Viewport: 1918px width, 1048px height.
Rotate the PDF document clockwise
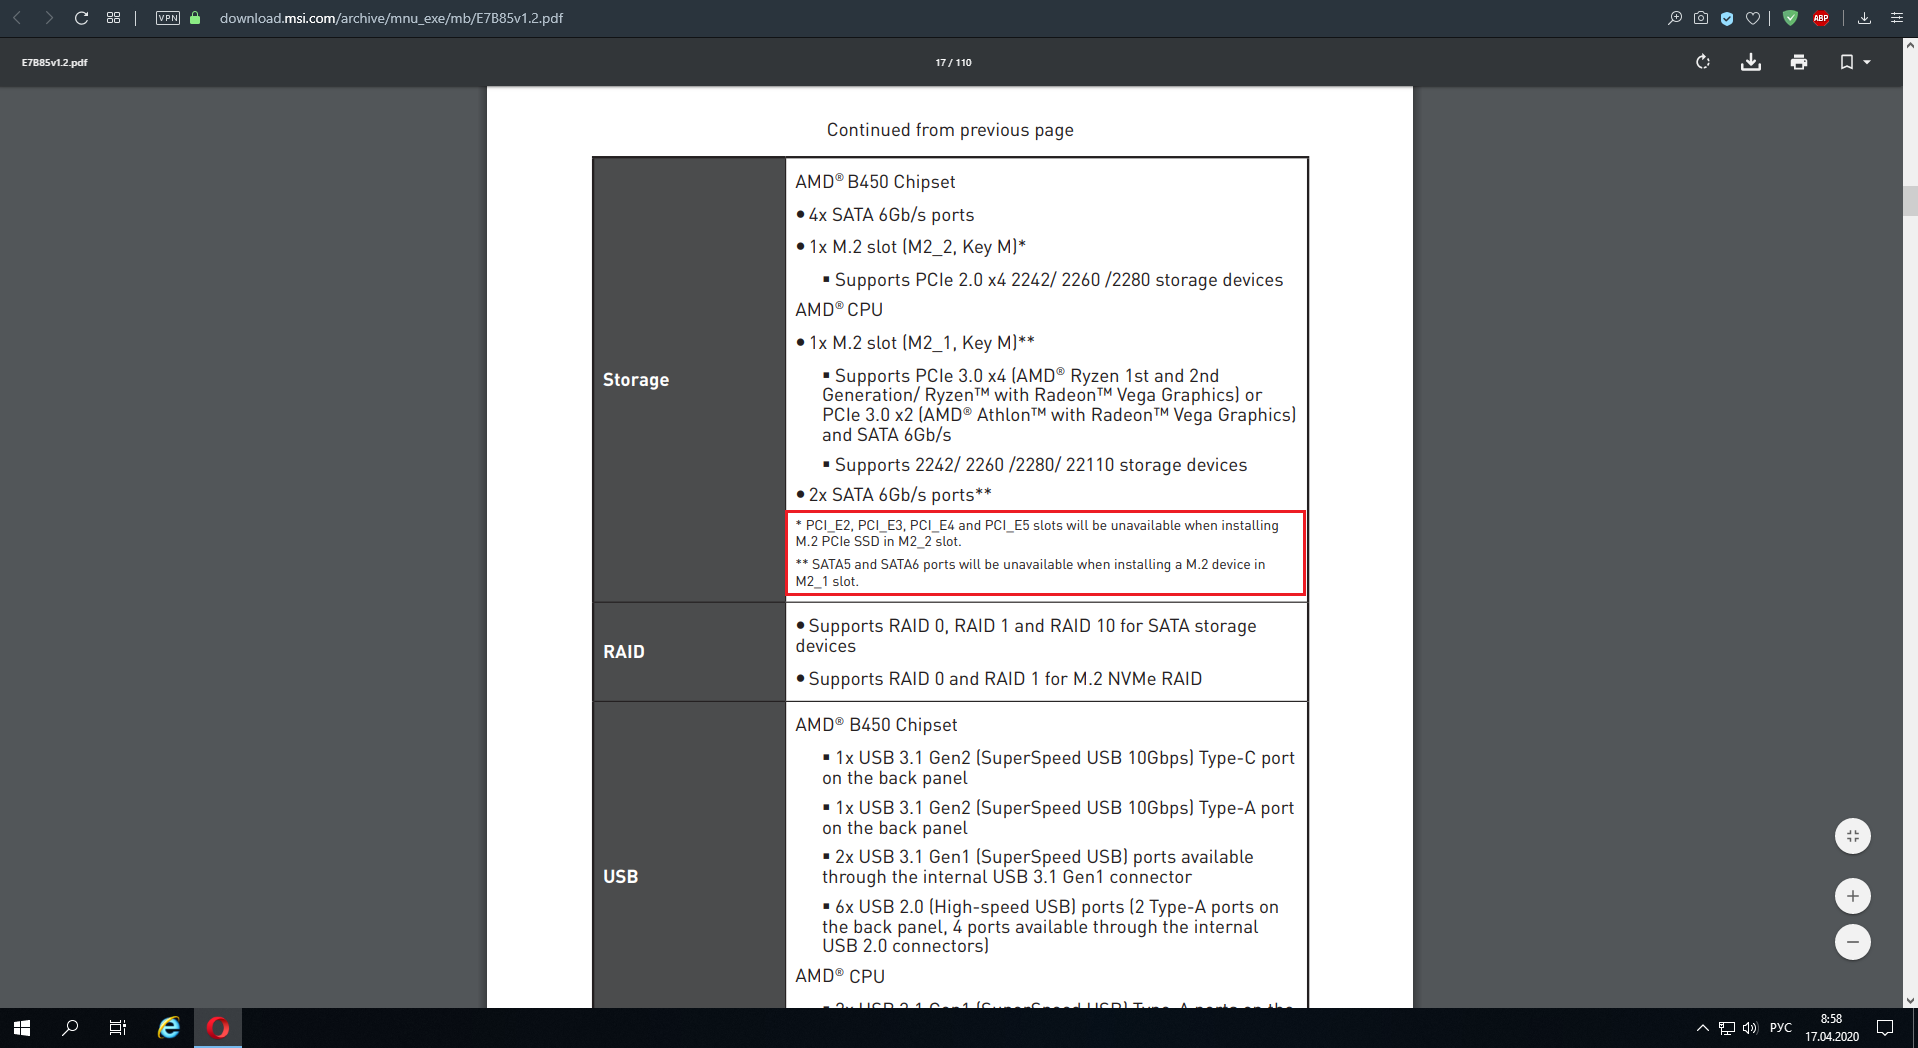coord(1703,62)
